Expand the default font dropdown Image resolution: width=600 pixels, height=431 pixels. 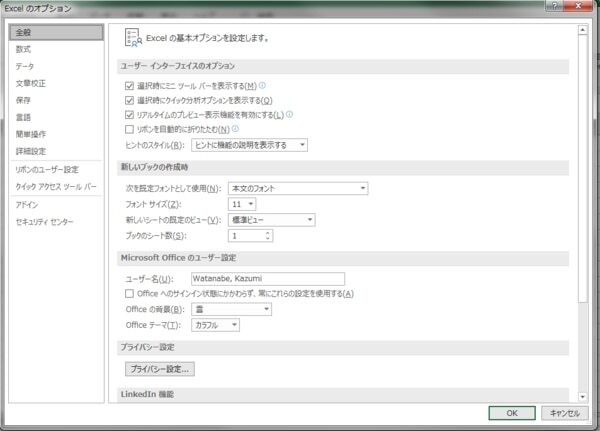[298, 188]
